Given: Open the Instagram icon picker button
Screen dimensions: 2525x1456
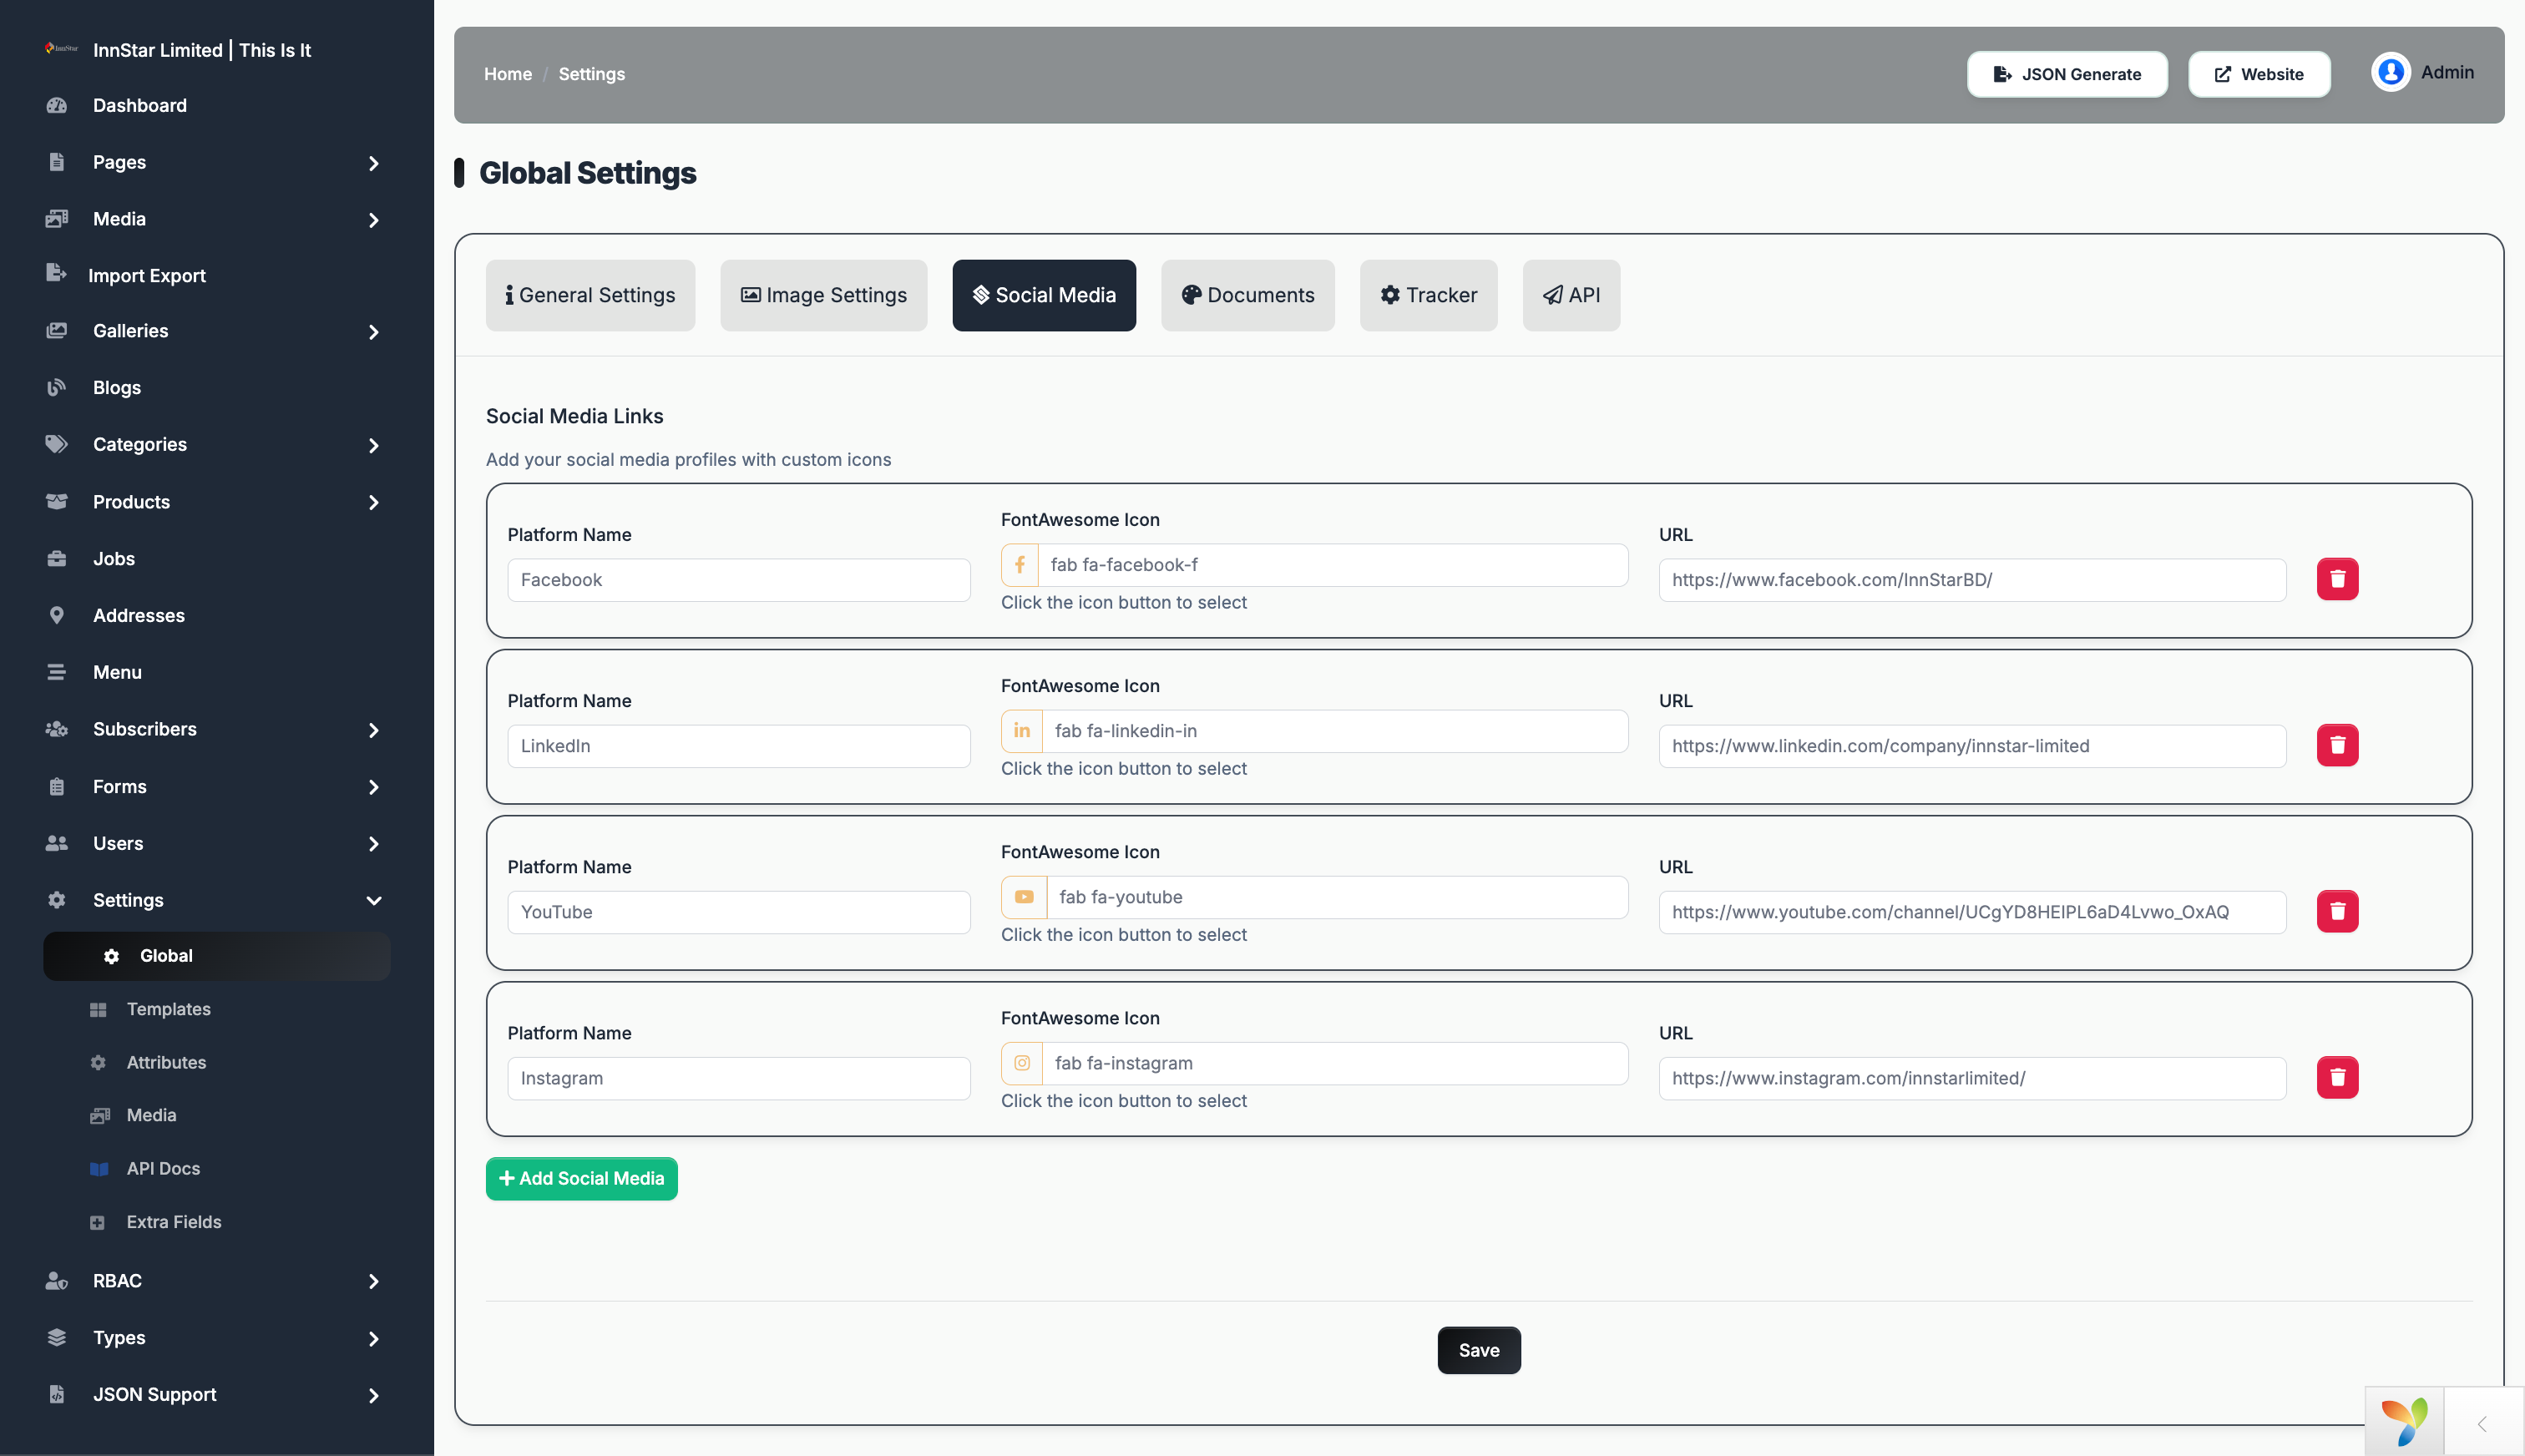Looking at the screenshot, I should click(x=1021, y=1063).
